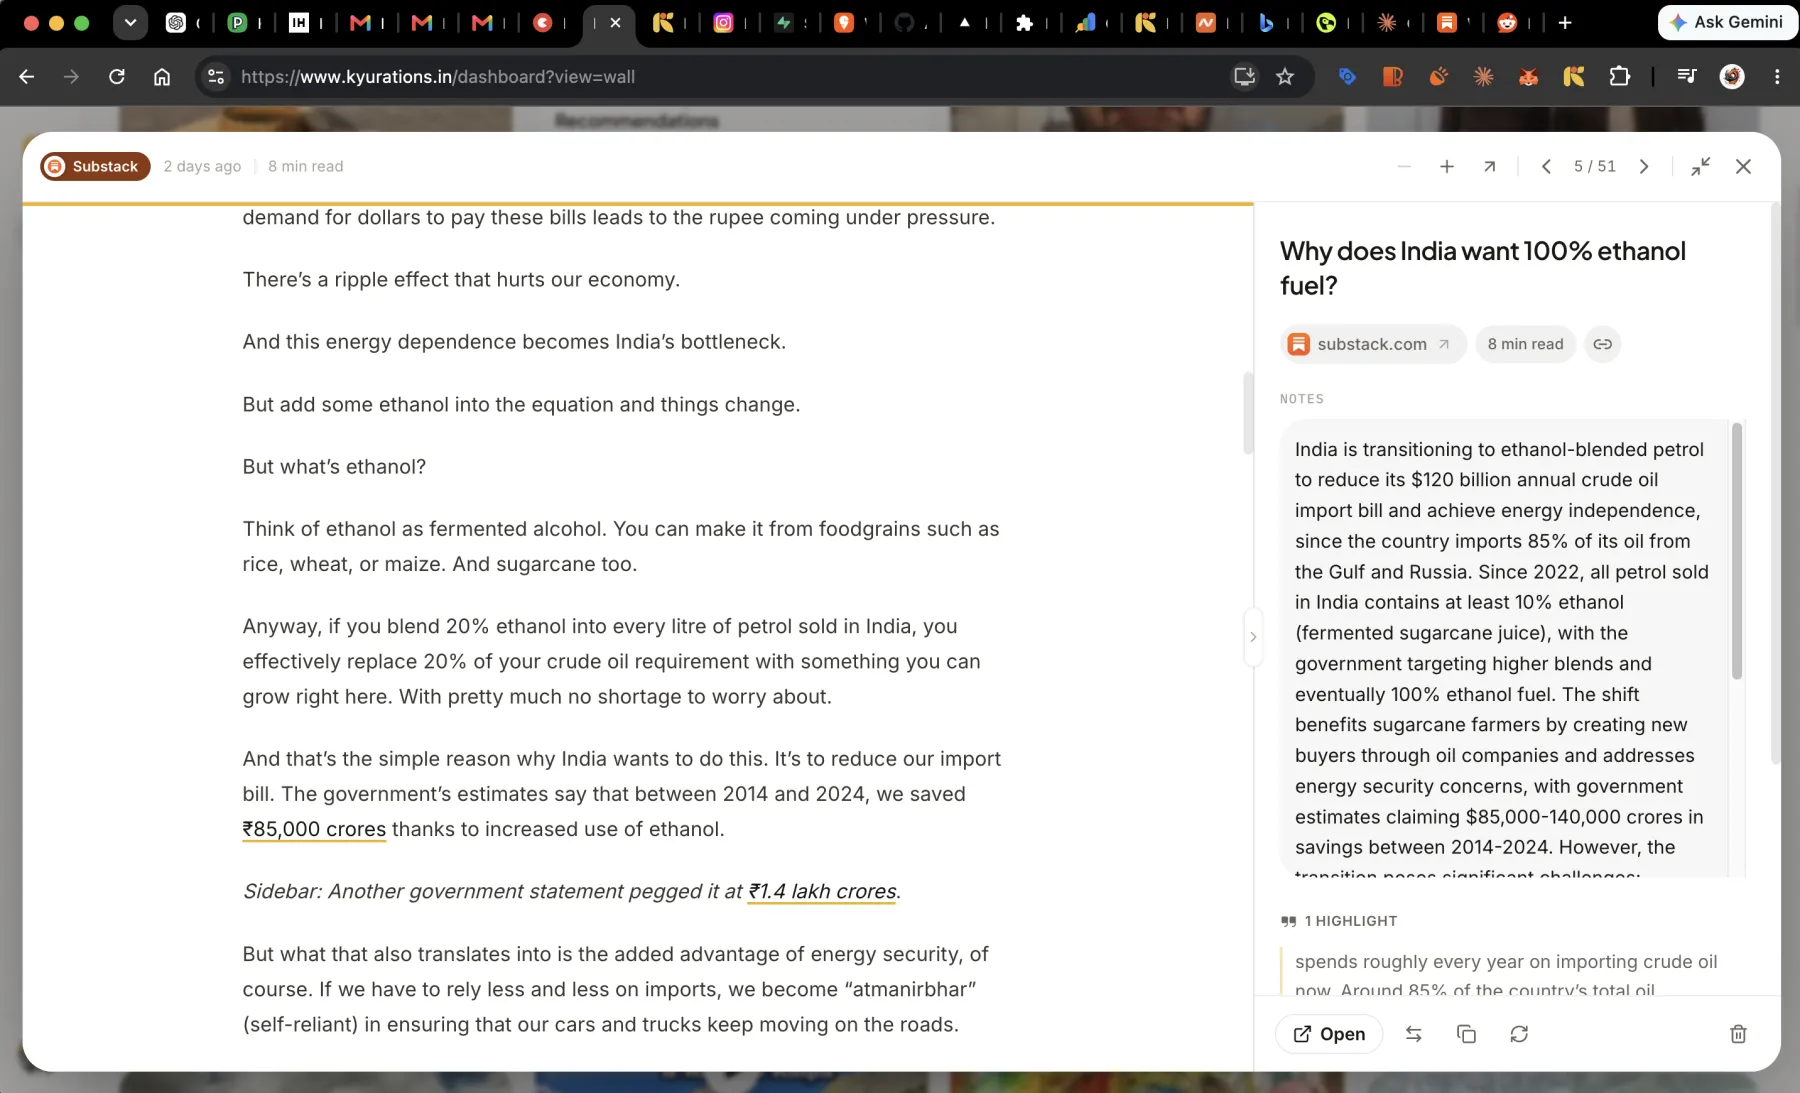Open tab search dropdown arrow
Screen dimensions: 1800x1093
point(130,22)
